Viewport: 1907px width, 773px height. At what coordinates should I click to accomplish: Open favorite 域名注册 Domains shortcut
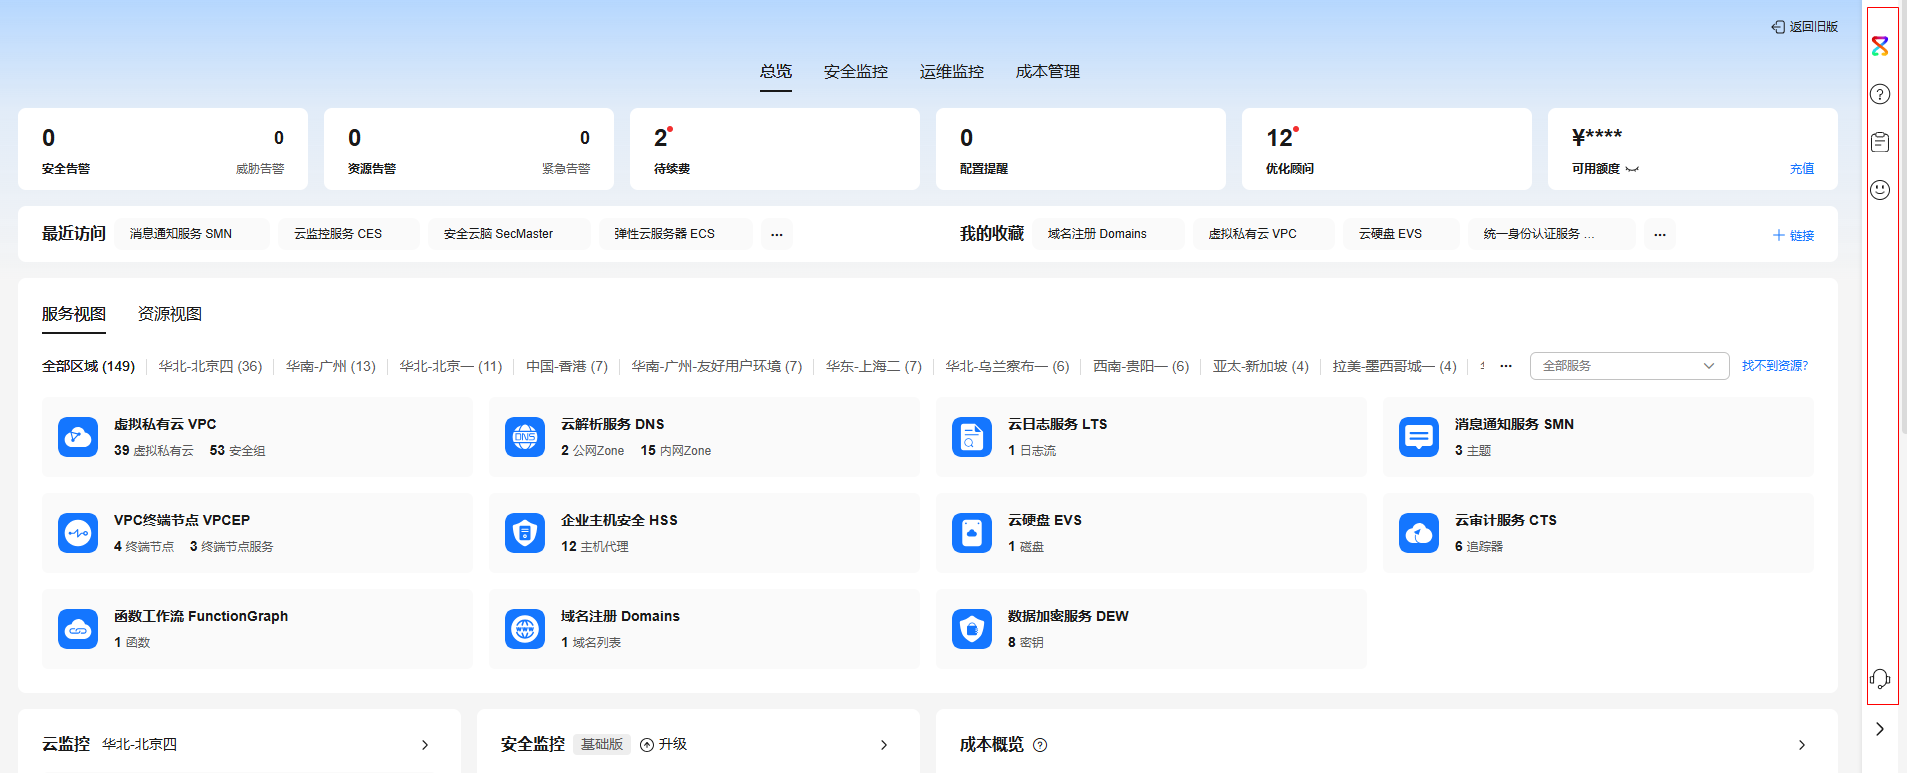(1109, 234)
